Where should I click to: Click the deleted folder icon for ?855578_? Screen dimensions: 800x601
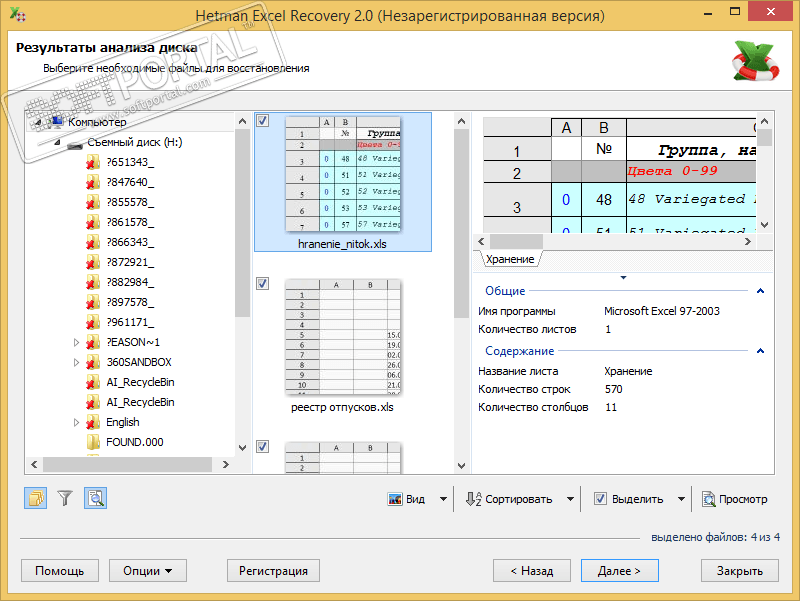[x=92, y=203]
